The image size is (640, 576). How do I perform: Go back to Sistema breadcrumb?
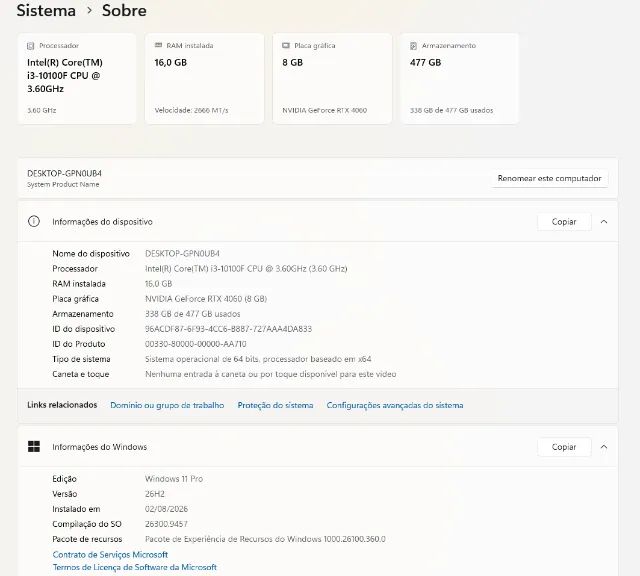pos(46,11)
